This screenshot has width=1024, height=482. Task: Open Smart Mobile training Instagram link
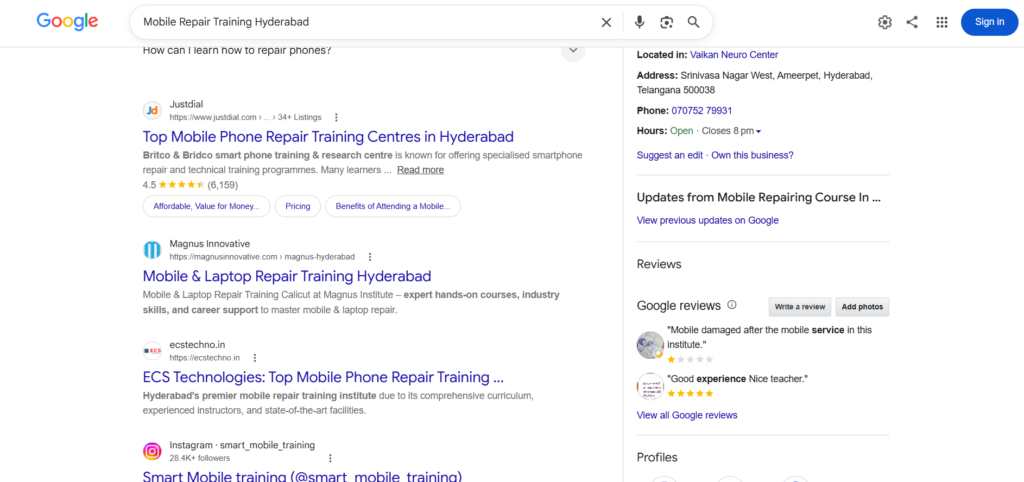pos(302,476)
